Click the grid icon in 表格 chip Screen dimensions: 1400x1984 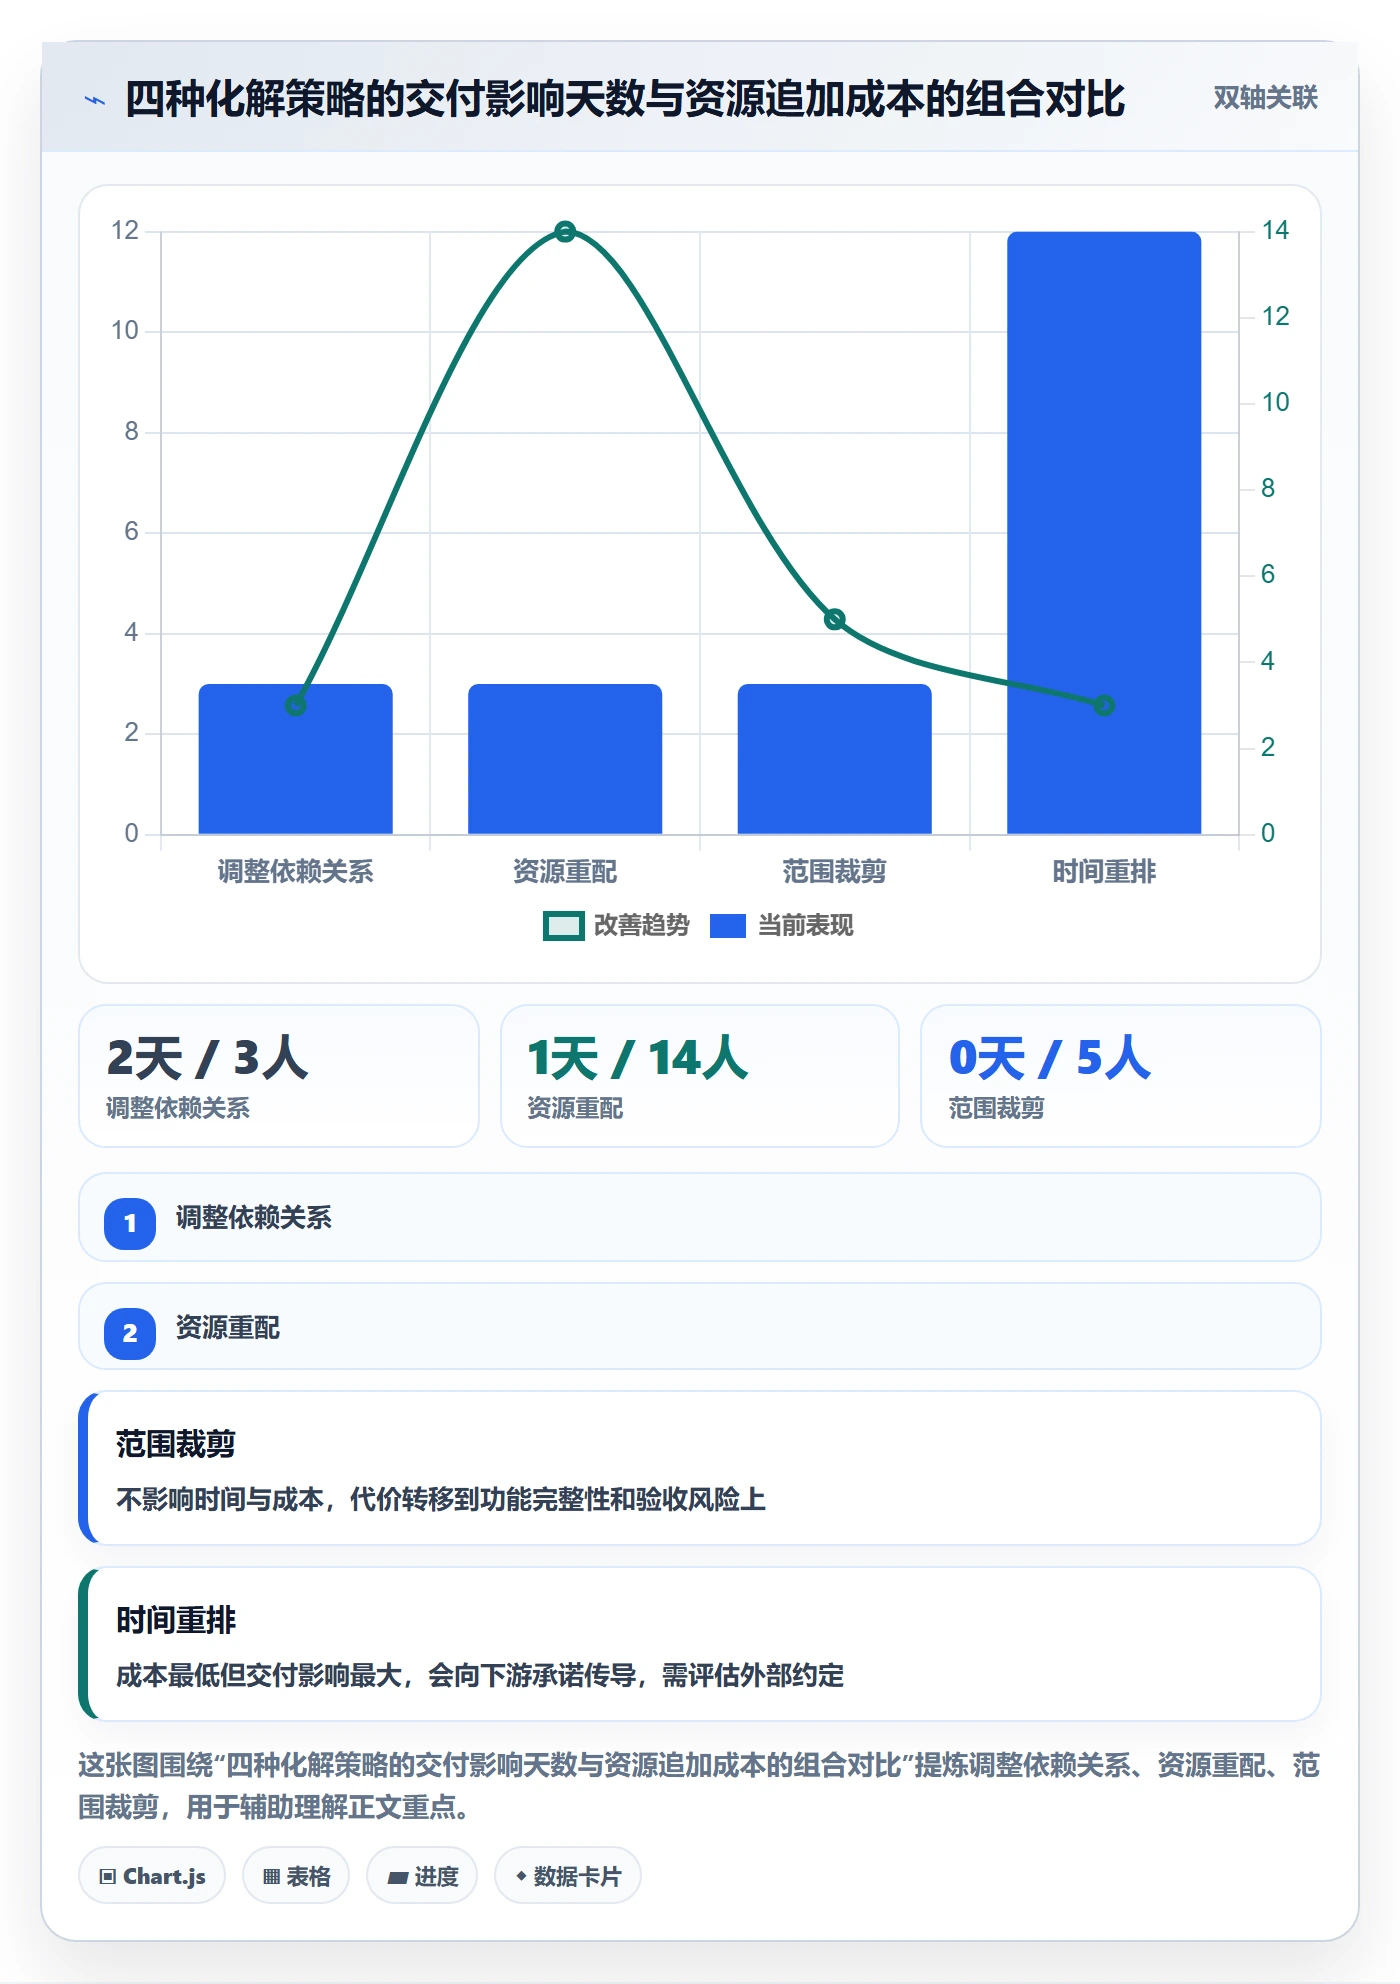(x=271, y=1877)
